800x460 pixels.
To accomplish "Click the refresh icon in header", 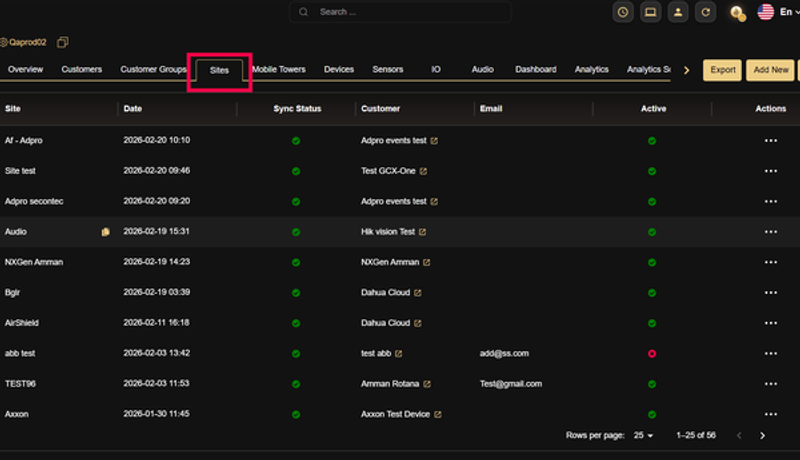I will pos(706,12).
